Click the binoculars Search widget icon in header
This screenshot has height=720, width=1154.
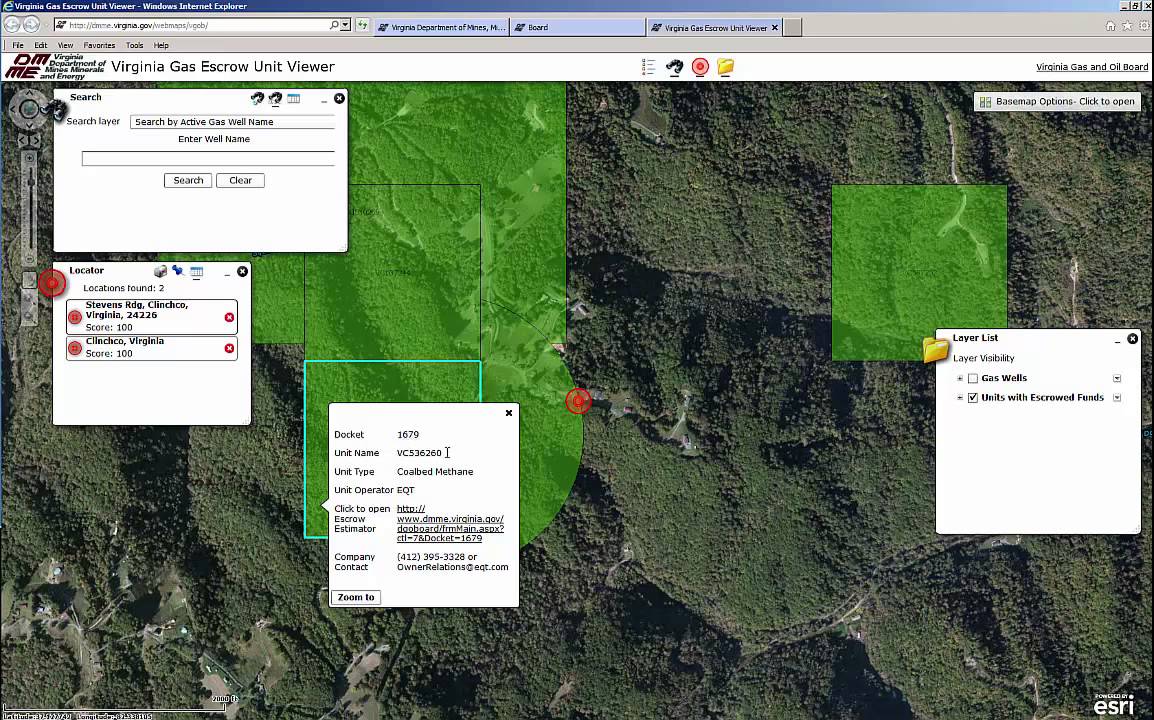coord(674,67)
